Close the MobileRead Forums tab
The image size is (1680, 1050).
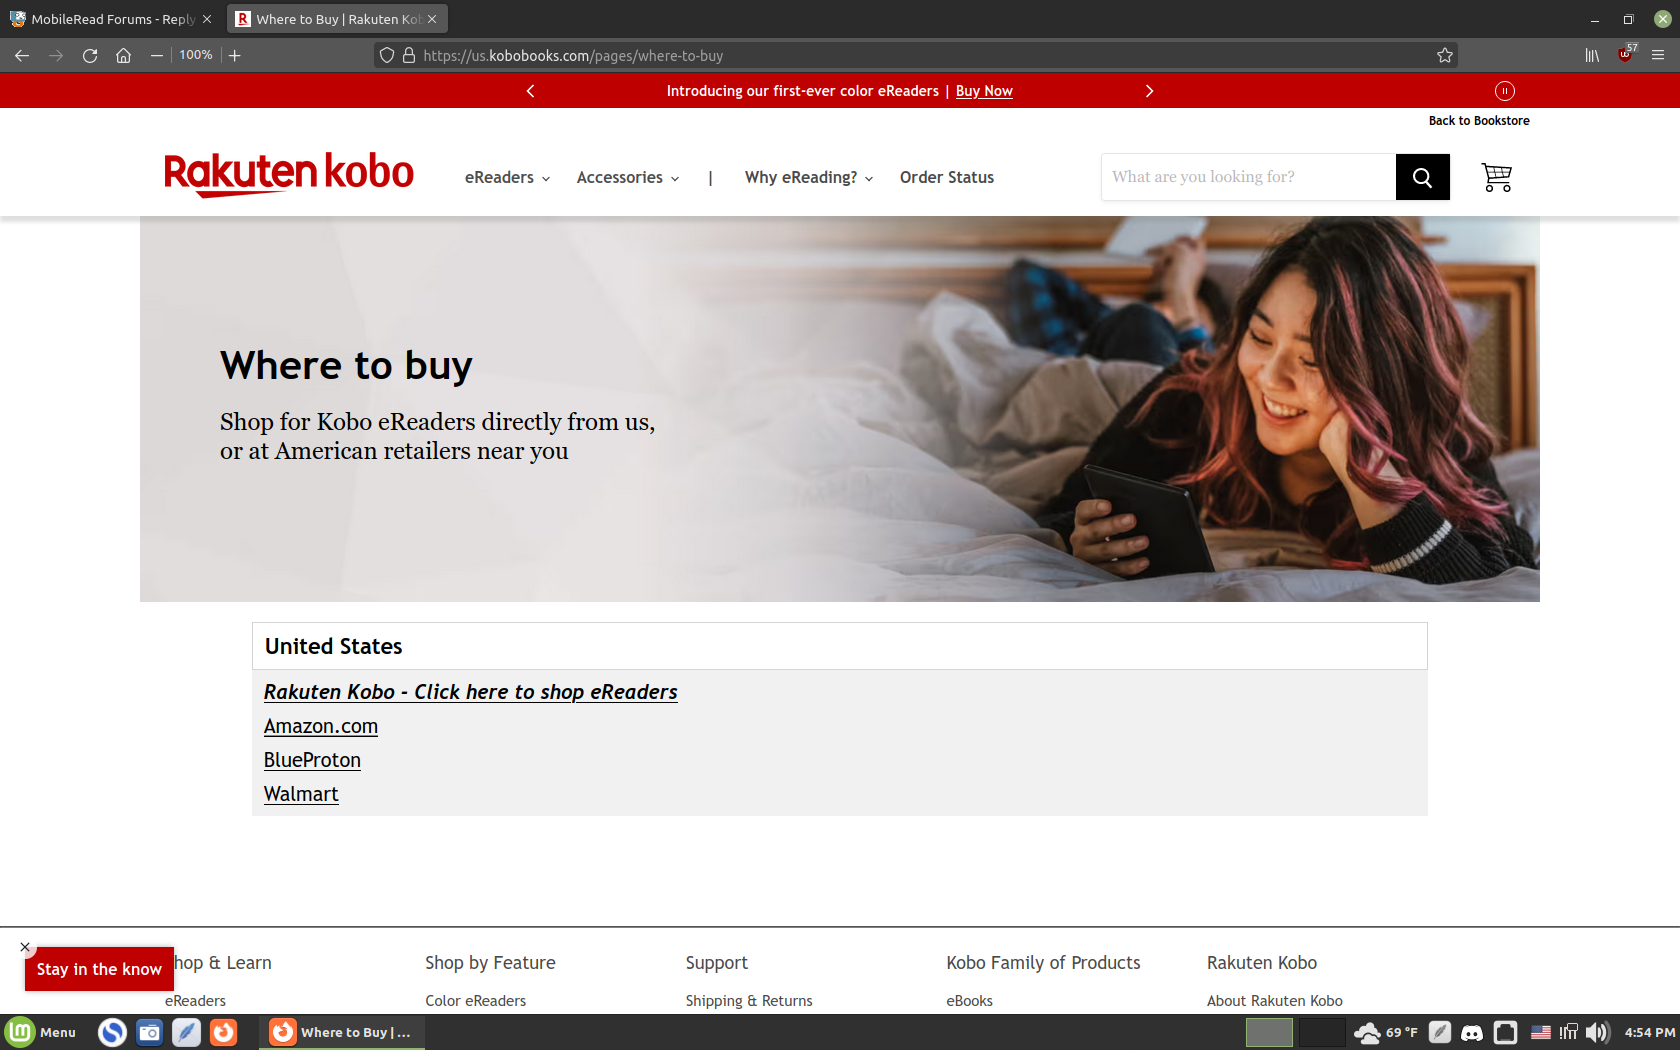click(207, 19)
